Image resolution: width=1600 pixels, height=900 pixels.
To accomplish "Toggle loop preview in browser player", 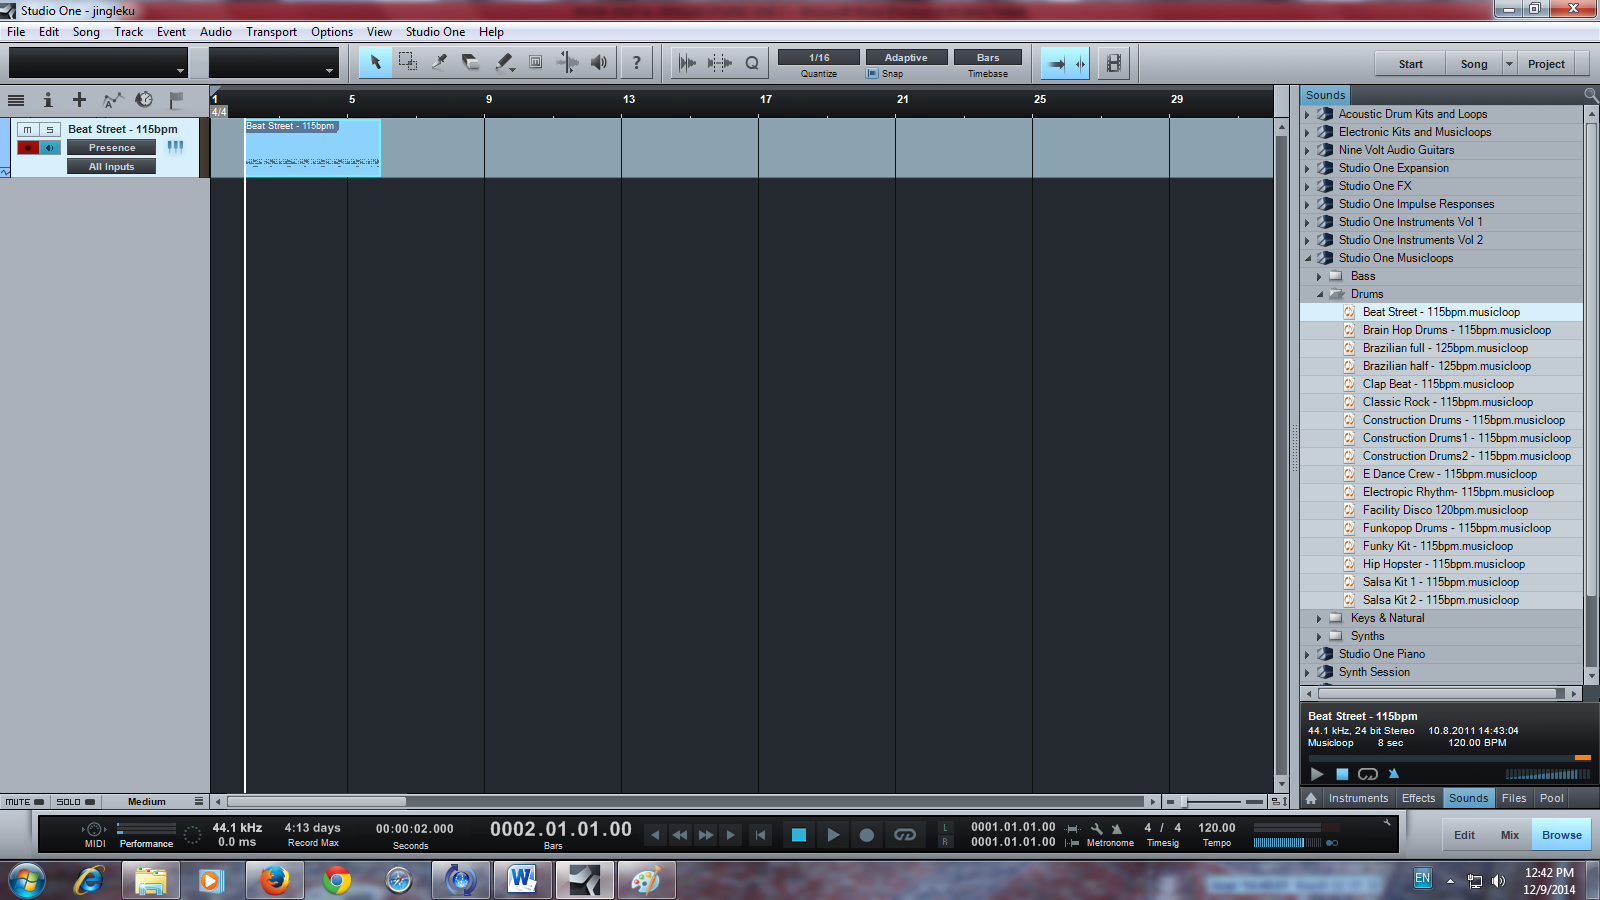I will coord(1368,774).
